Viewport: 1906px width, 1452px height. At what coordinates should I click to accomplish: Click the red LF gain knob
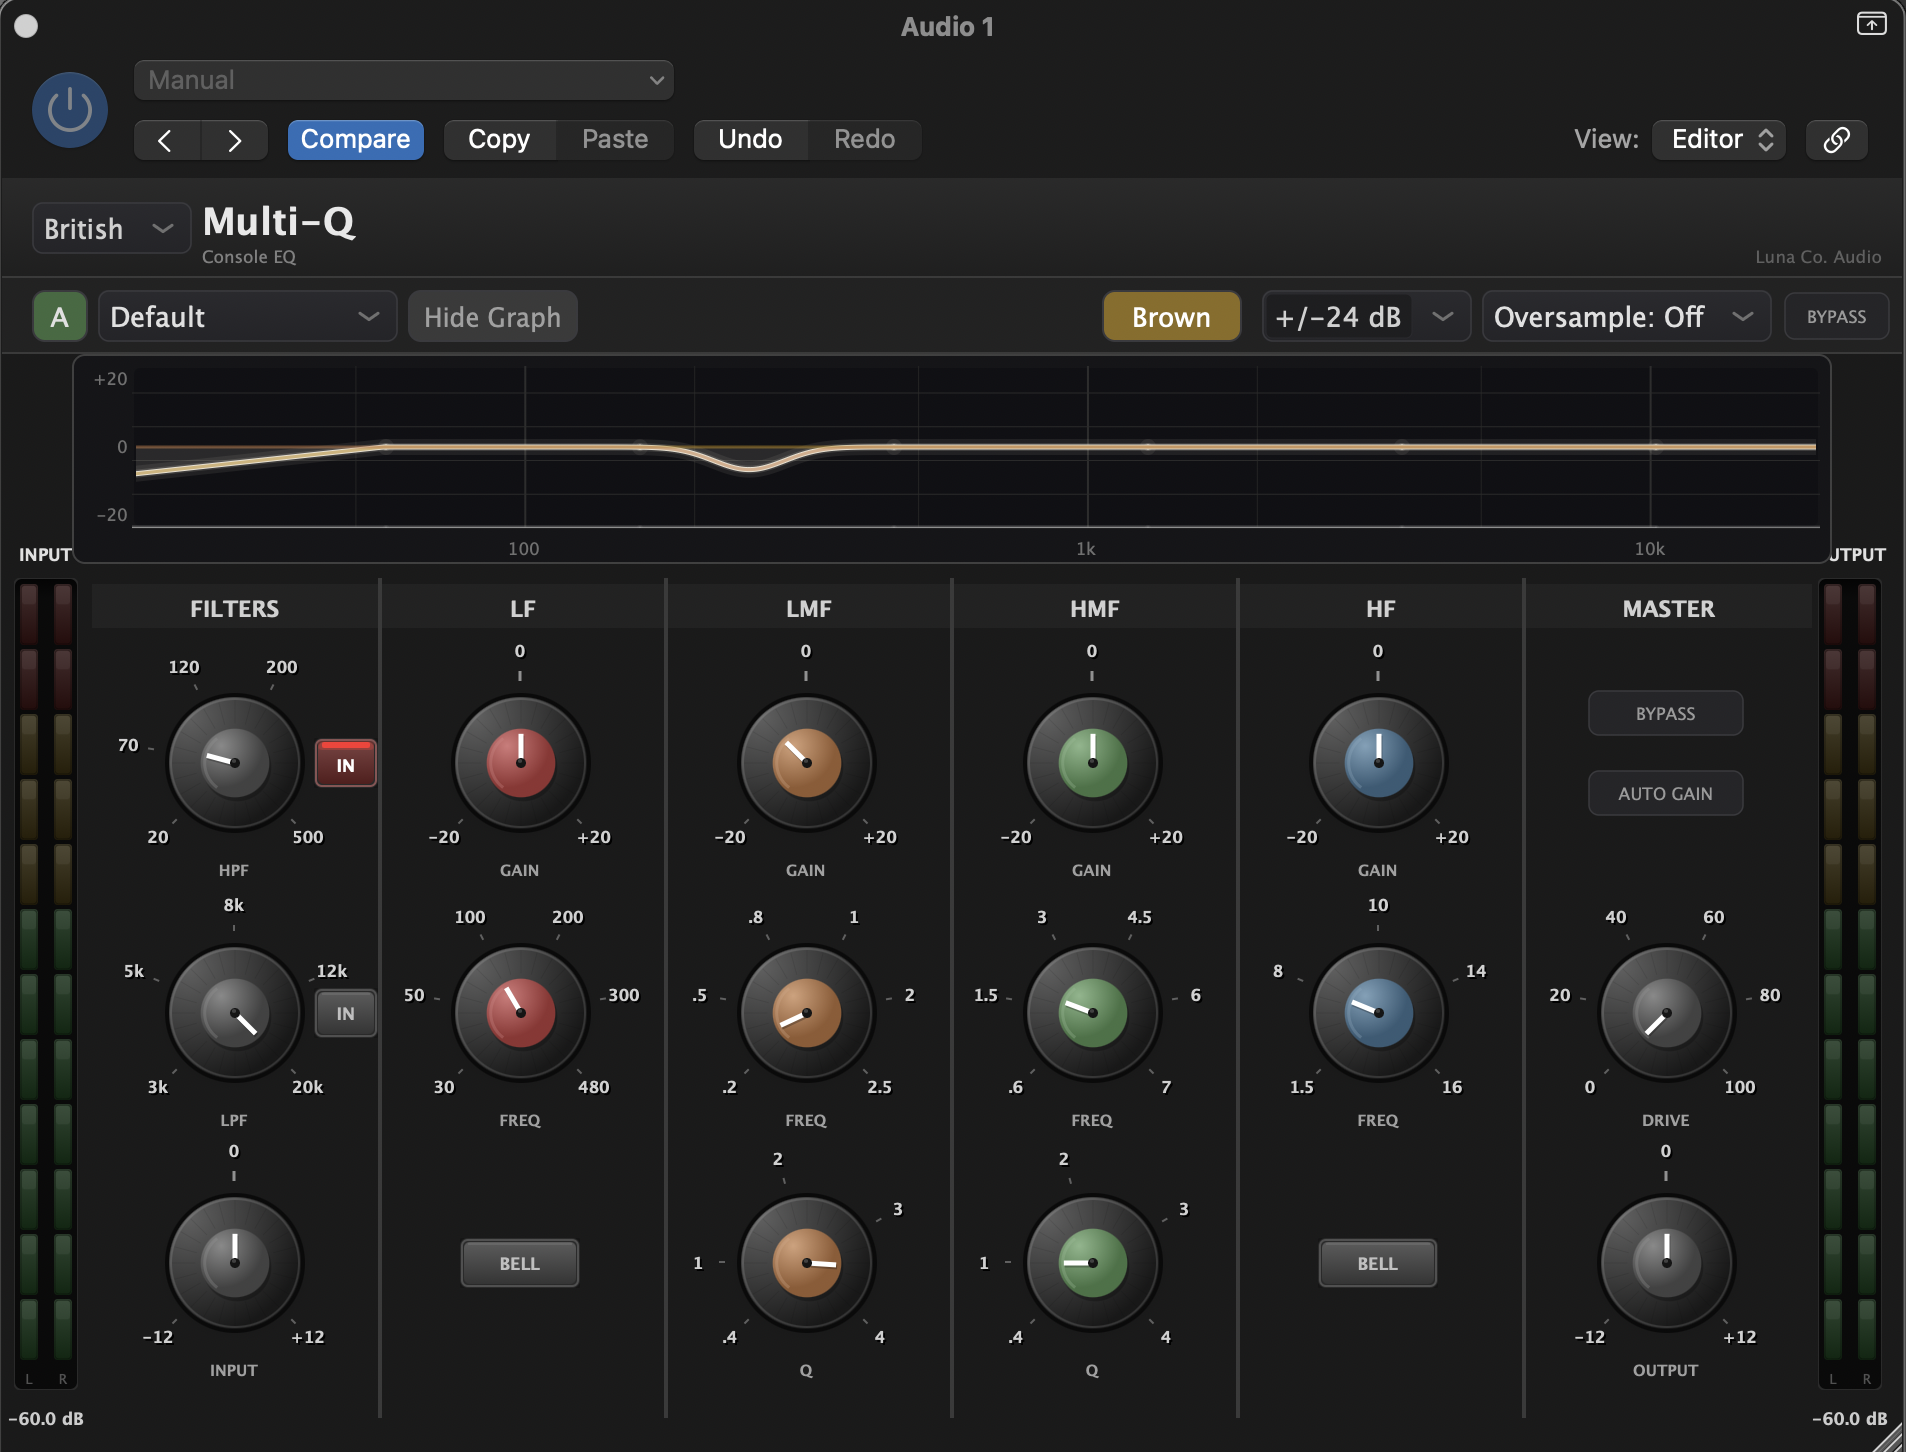coord(520,763)
